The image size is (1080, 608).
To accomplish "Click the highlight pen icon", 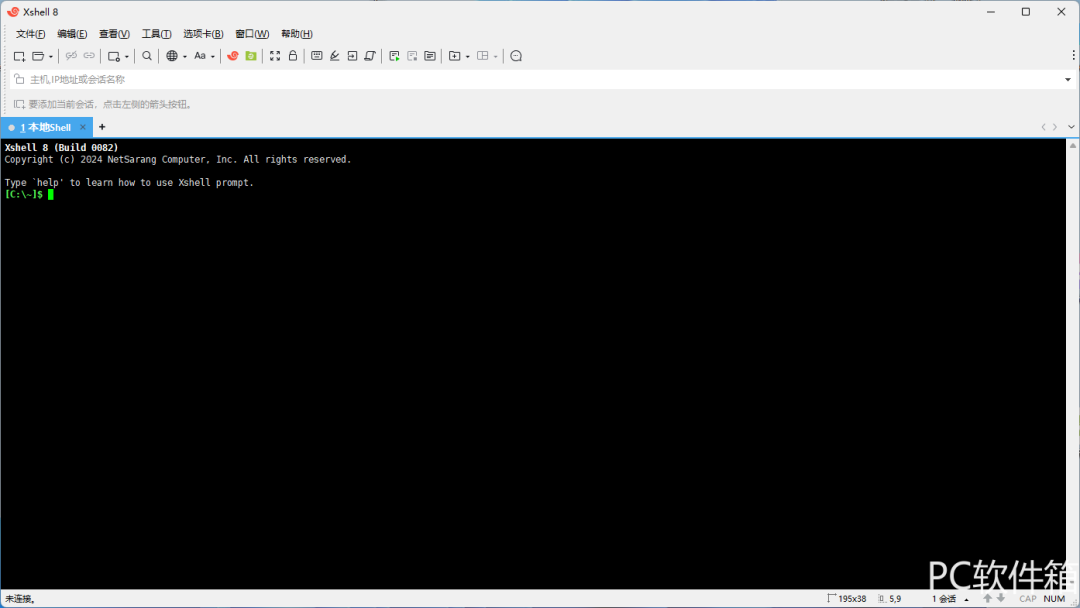I will tap(335, 56).
